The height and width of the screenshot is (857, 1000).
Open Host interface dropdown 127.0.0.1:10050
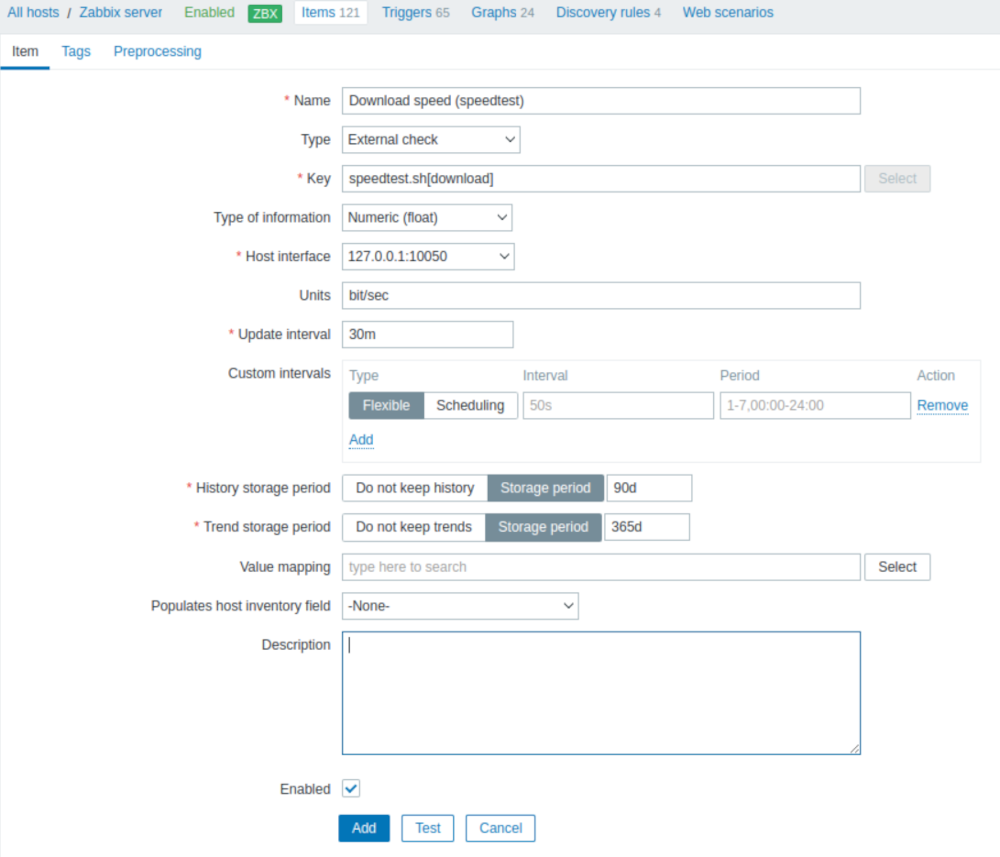(x=428, y=256)
